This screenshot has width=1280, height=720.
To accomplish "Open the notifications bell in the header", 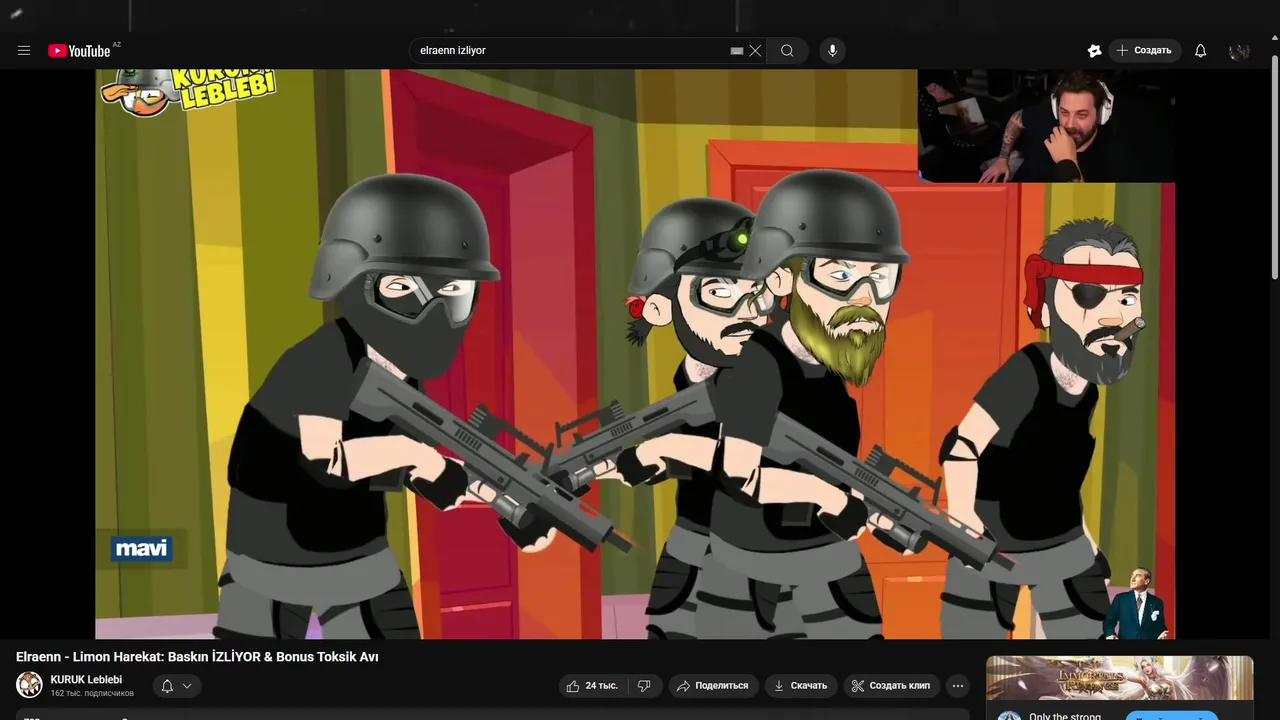I will click(x=1200, y=51).
